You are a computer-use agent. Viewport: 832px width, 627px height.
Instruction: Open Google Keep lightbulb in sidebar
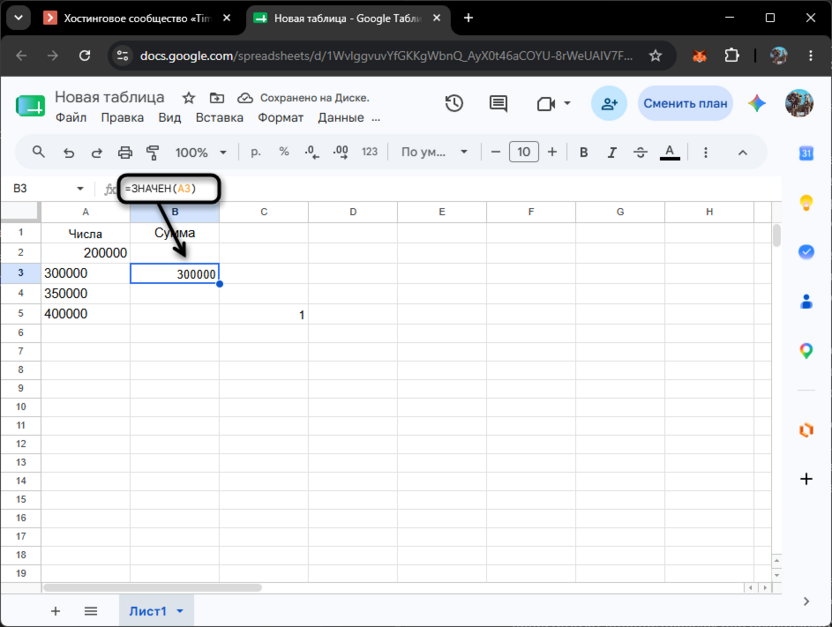click(x=806, y=203)
